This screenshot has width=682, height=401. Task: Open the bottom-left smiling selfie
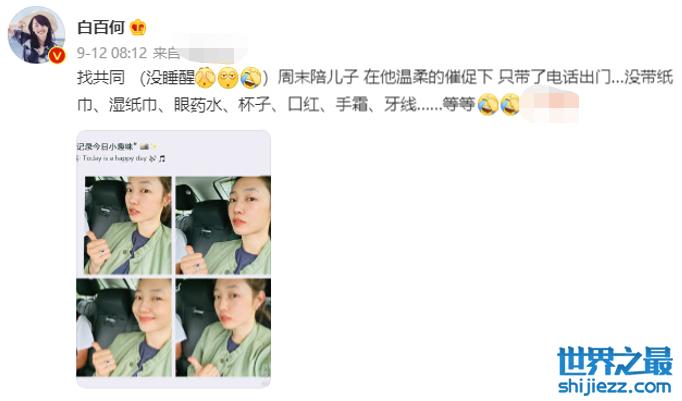point(125,327)
